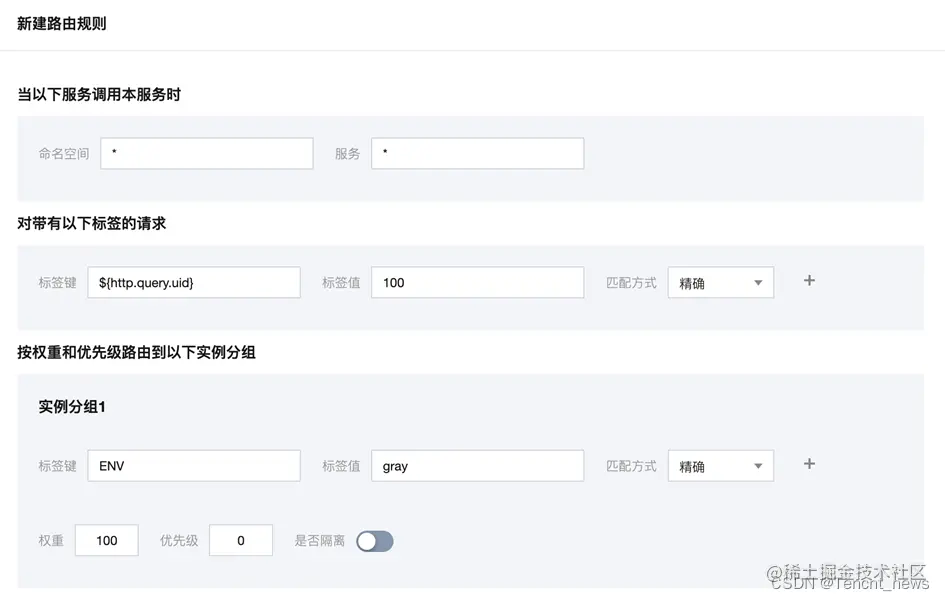Click the 权重 weight field showing 100

[106, 540]
